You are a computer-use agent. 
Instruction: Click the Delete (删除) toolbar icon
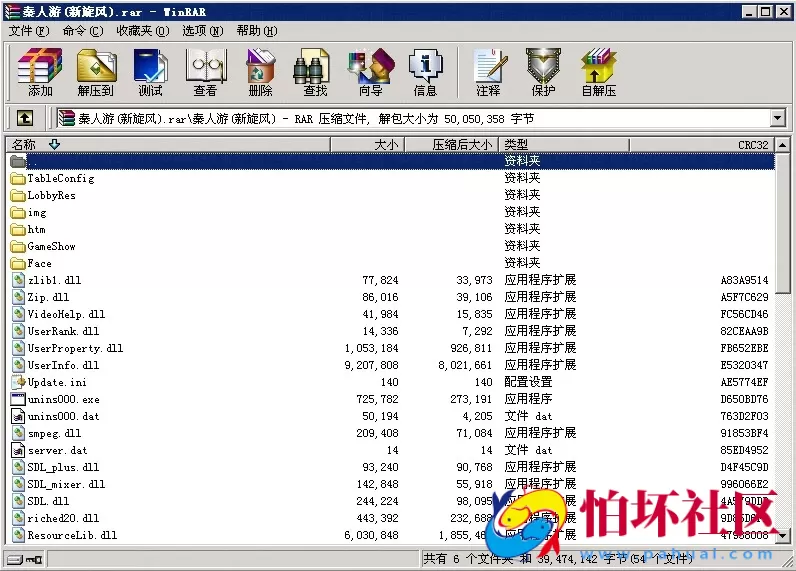point(260,72)
